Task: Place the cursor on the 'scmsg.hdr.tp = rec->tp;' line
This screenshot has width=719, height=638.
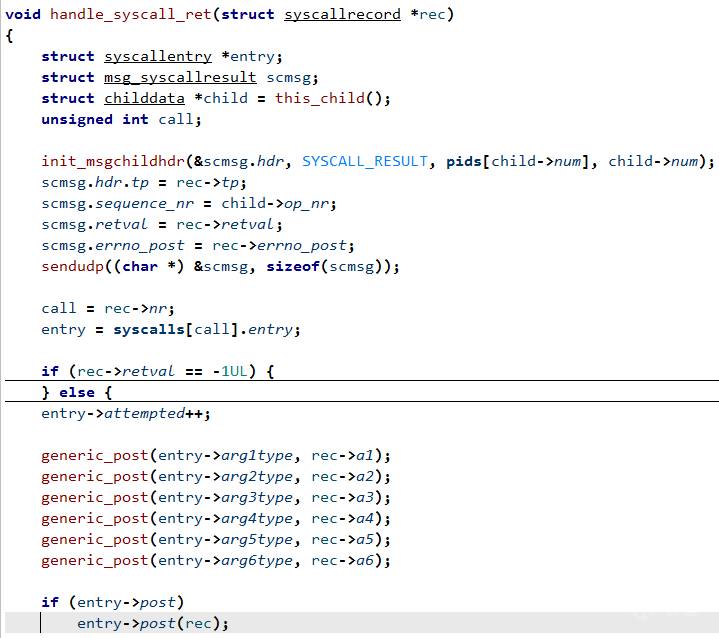Action: (x=144, y=183)
